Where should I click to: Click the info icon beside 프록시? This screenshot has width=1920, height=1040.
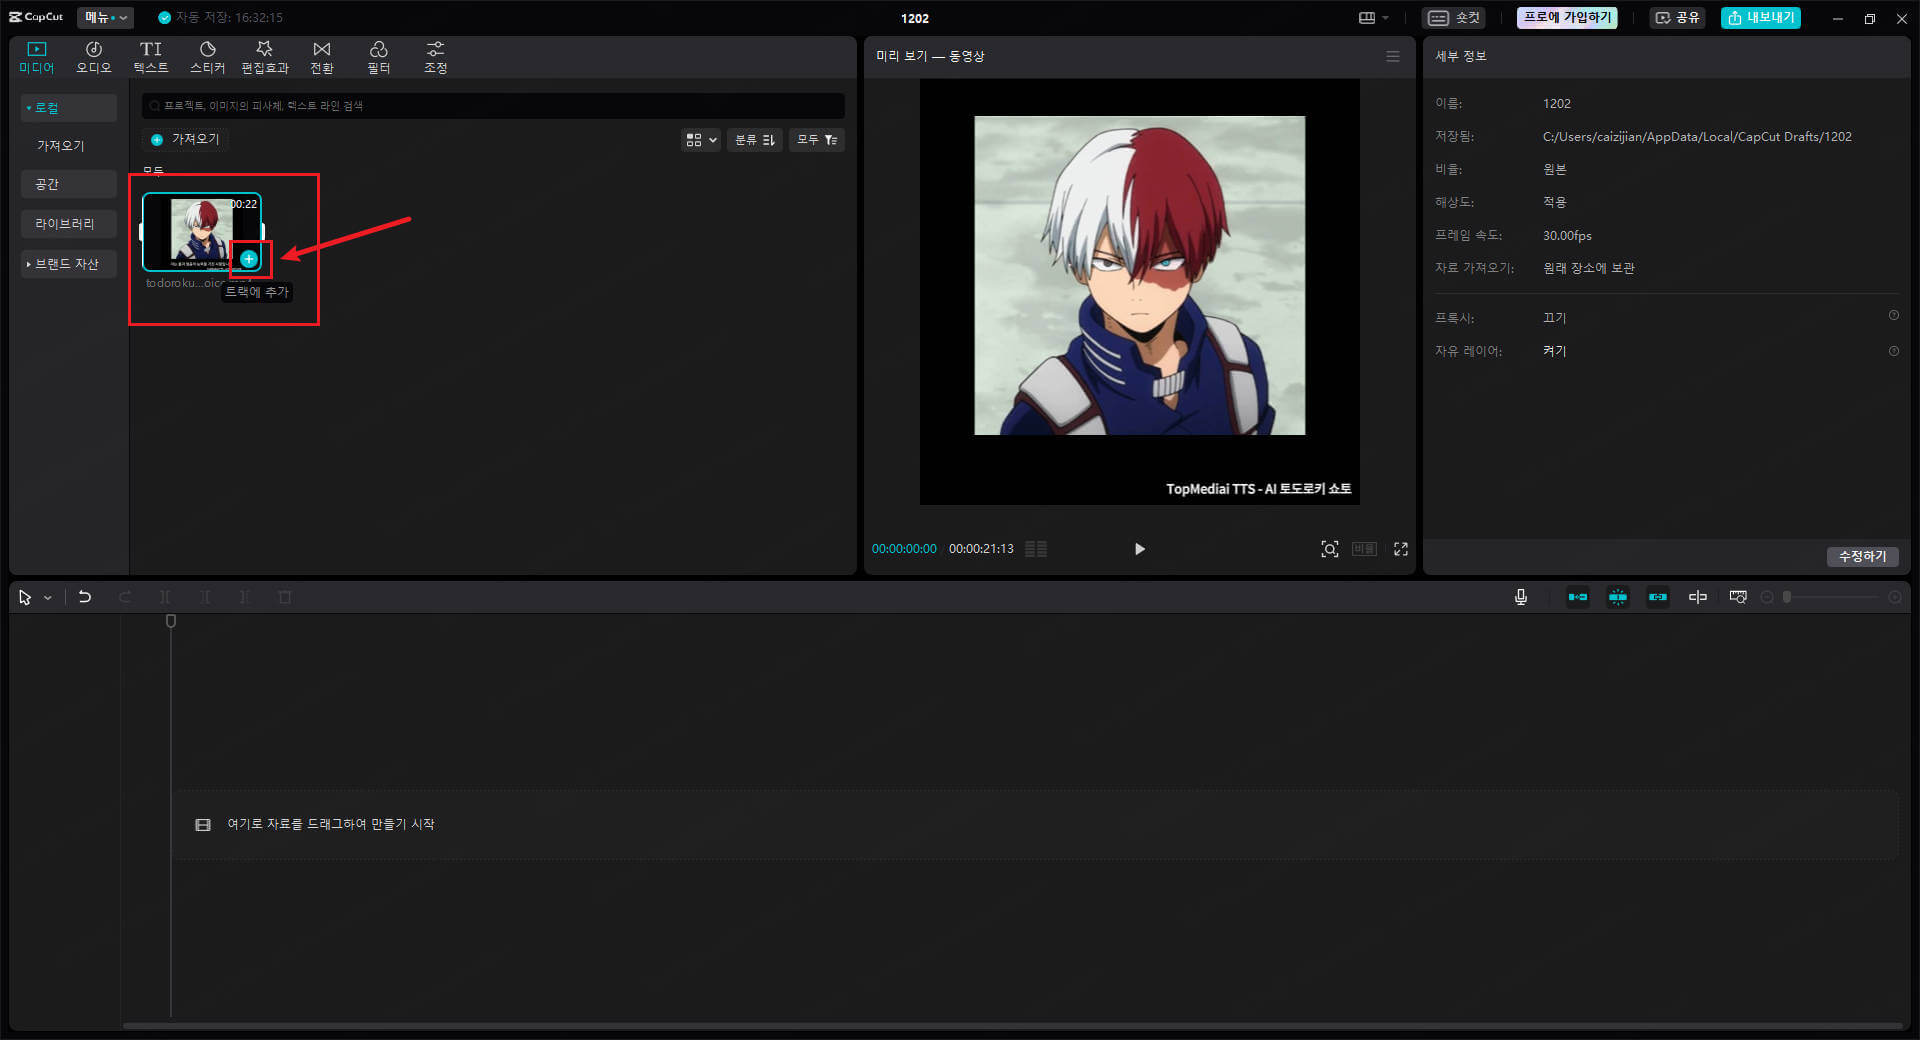coord(1893,316)
